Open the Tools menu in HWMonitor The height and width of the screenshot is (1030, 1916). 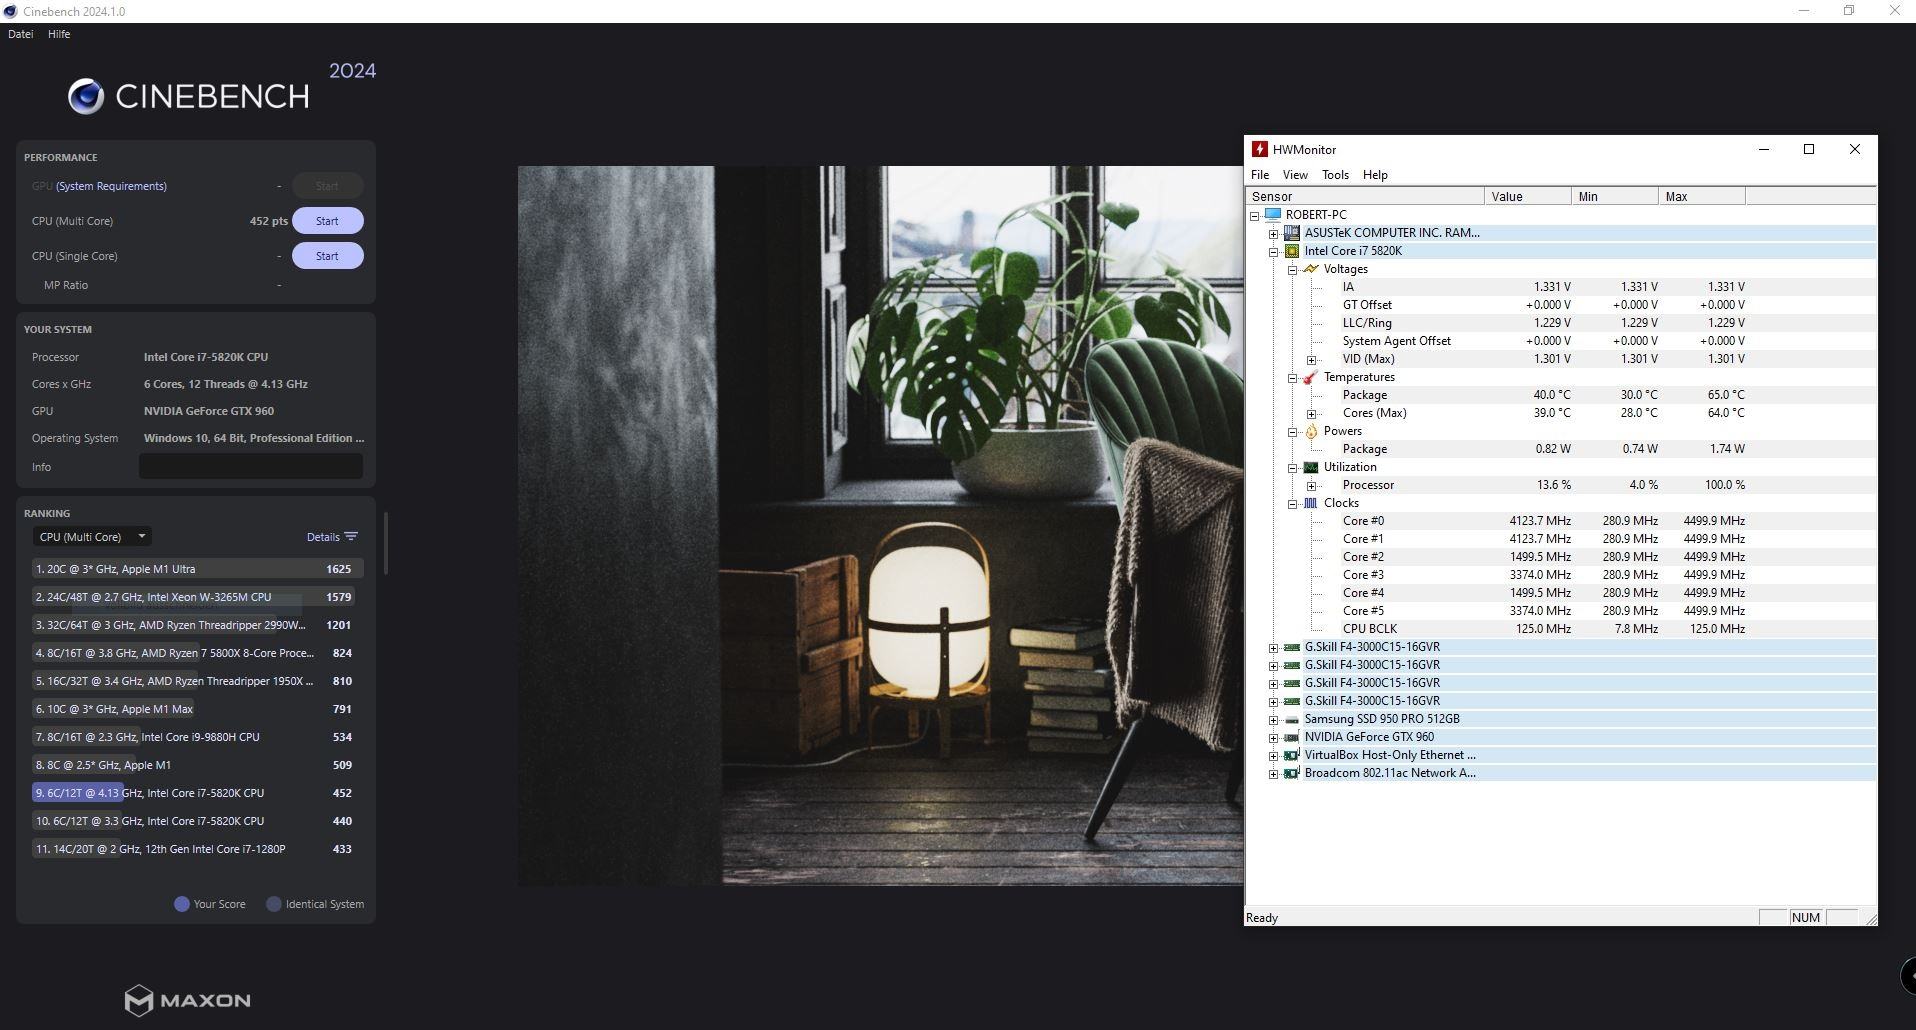[x=1335, y=175]
